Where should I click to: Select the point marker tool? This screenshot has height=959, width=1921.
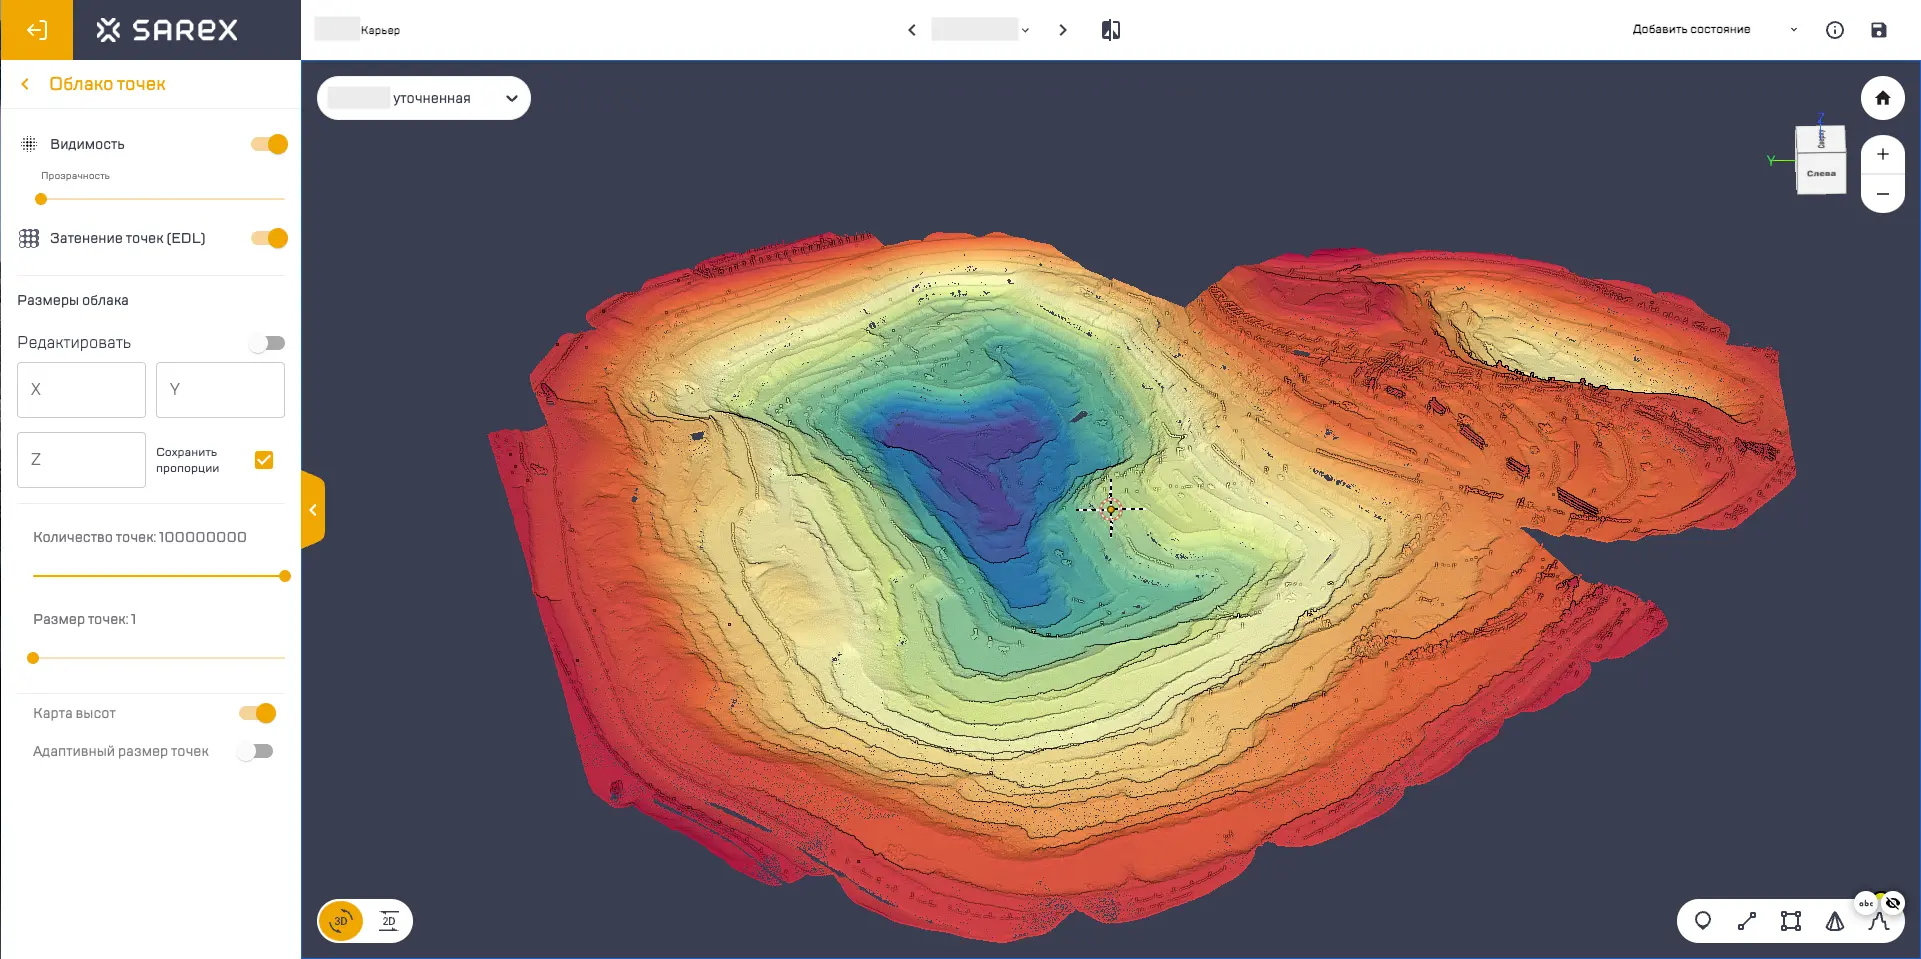pyautogui.click(x=1702, y=921)
